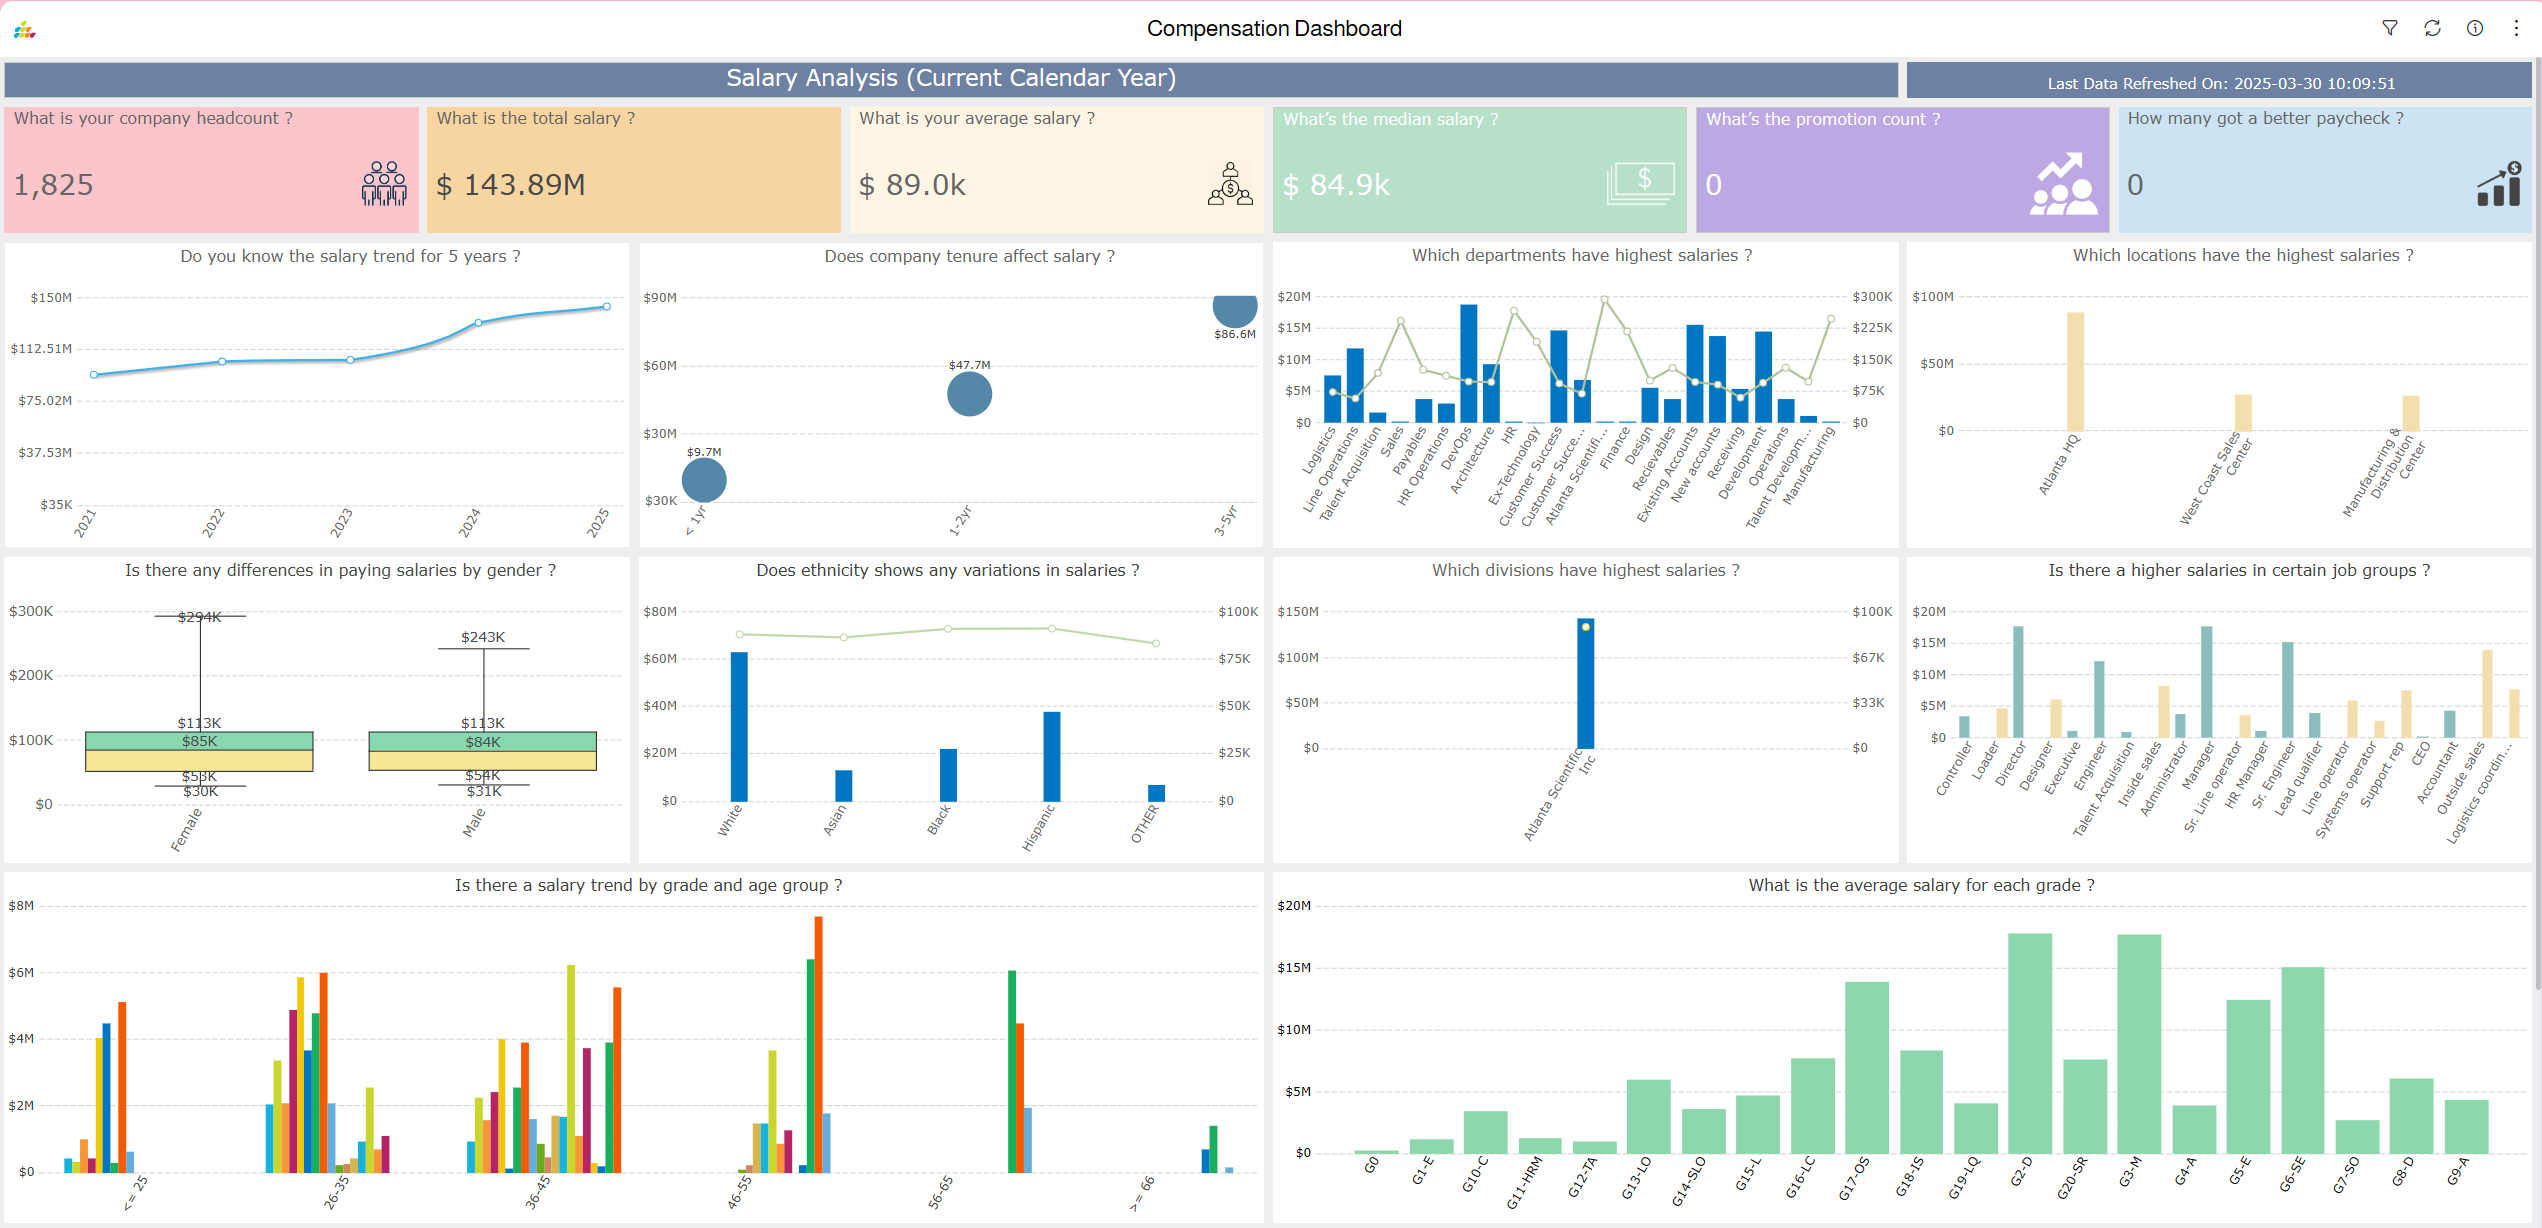Click the G2-D grade average salary bar
The width and height of the screenshot is (2542, 1228).
[x=2028, y=1043]
